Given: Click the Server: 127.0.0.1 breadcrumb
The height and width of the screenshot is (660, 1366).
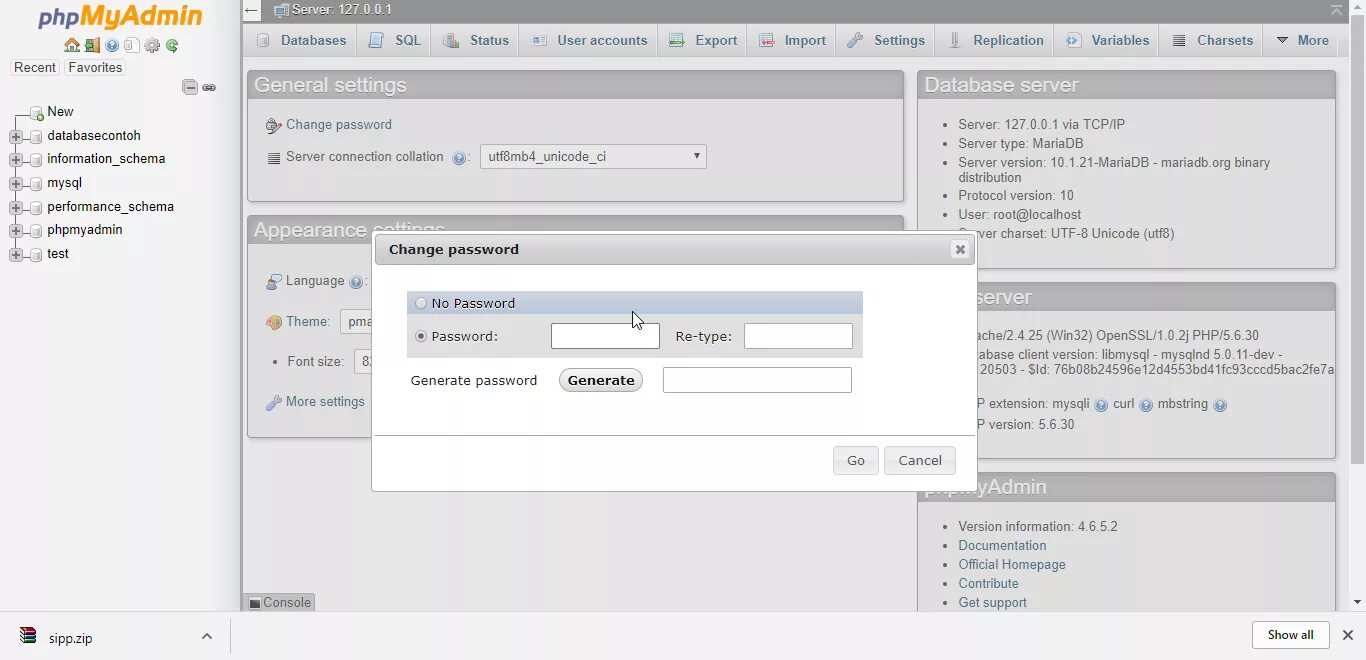Looking at the screenshot, I should pyautogui.click(x=341, y=10).
